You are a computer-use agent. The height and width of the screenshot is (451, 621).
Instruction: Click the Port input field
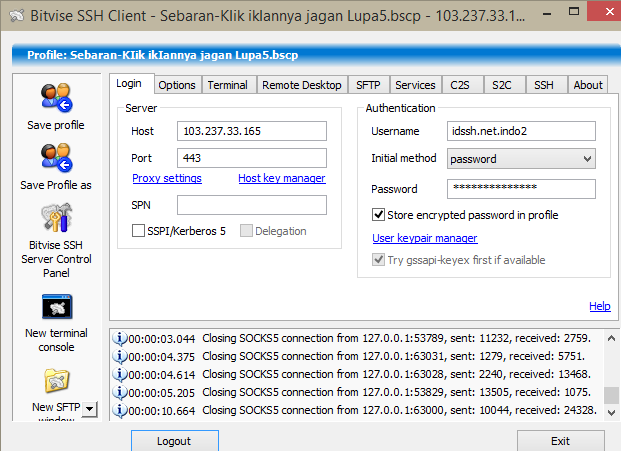pos(252,158)
